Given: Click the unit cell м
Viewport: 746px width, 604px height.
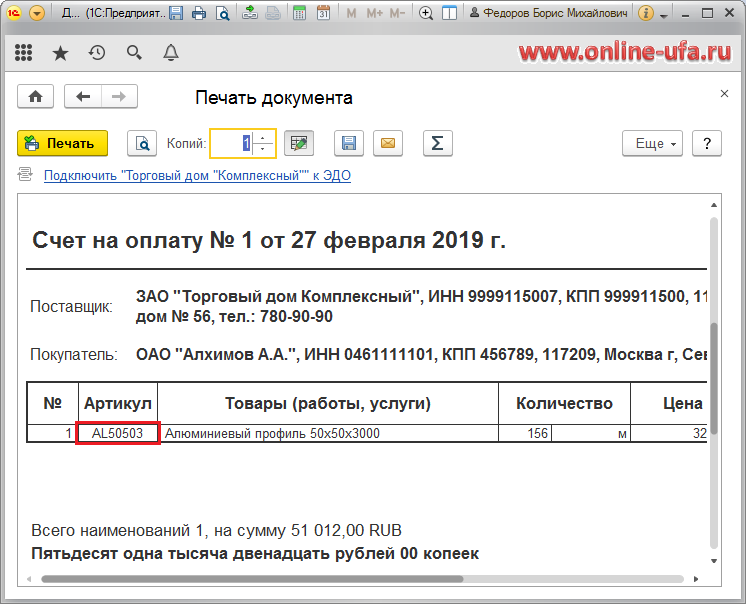Looking at the screenshot, I should coord(591,433).
